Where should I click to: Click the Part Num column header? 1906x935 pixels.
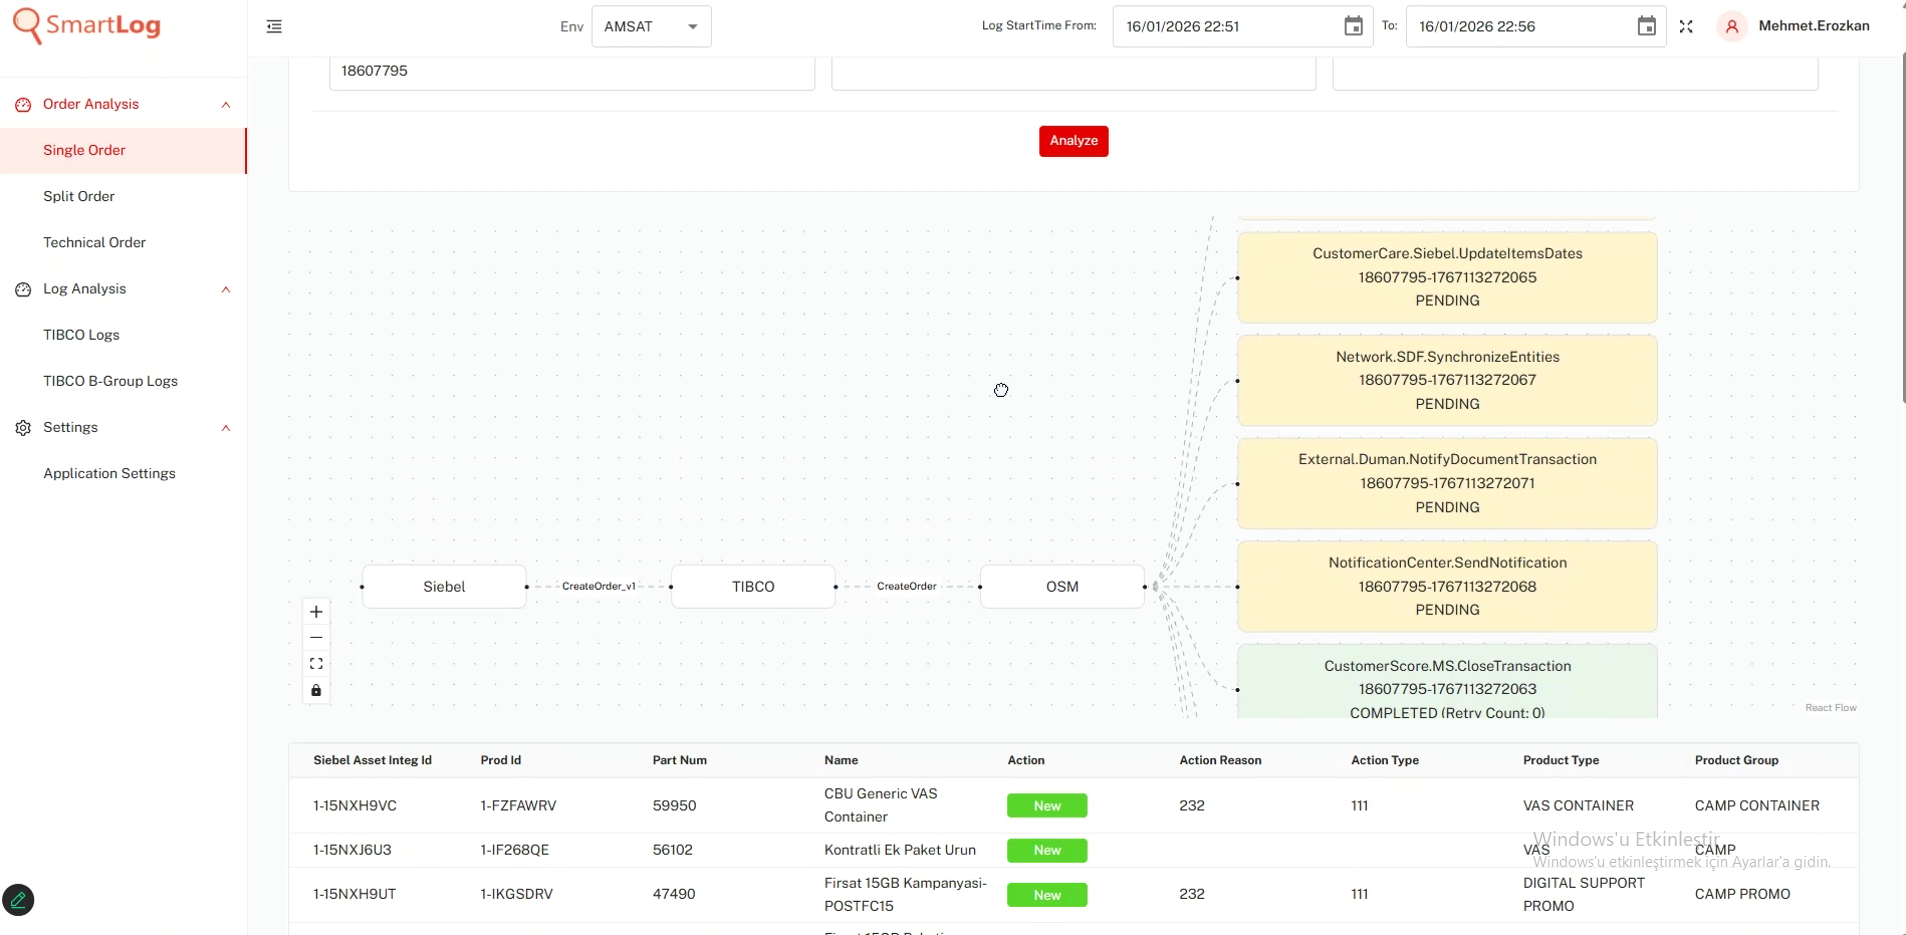coord(680,761)
